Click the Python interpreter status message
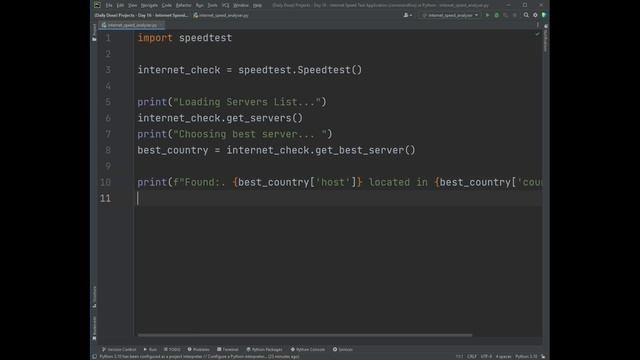 pyautogui.click(x=199, y=356)
